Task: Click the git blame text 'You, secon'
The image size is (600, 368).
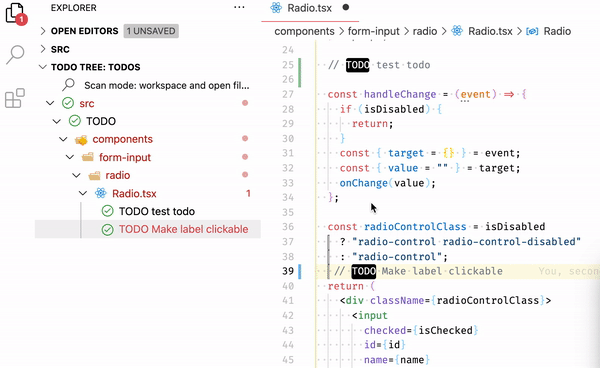Action: tap(569, 271)
